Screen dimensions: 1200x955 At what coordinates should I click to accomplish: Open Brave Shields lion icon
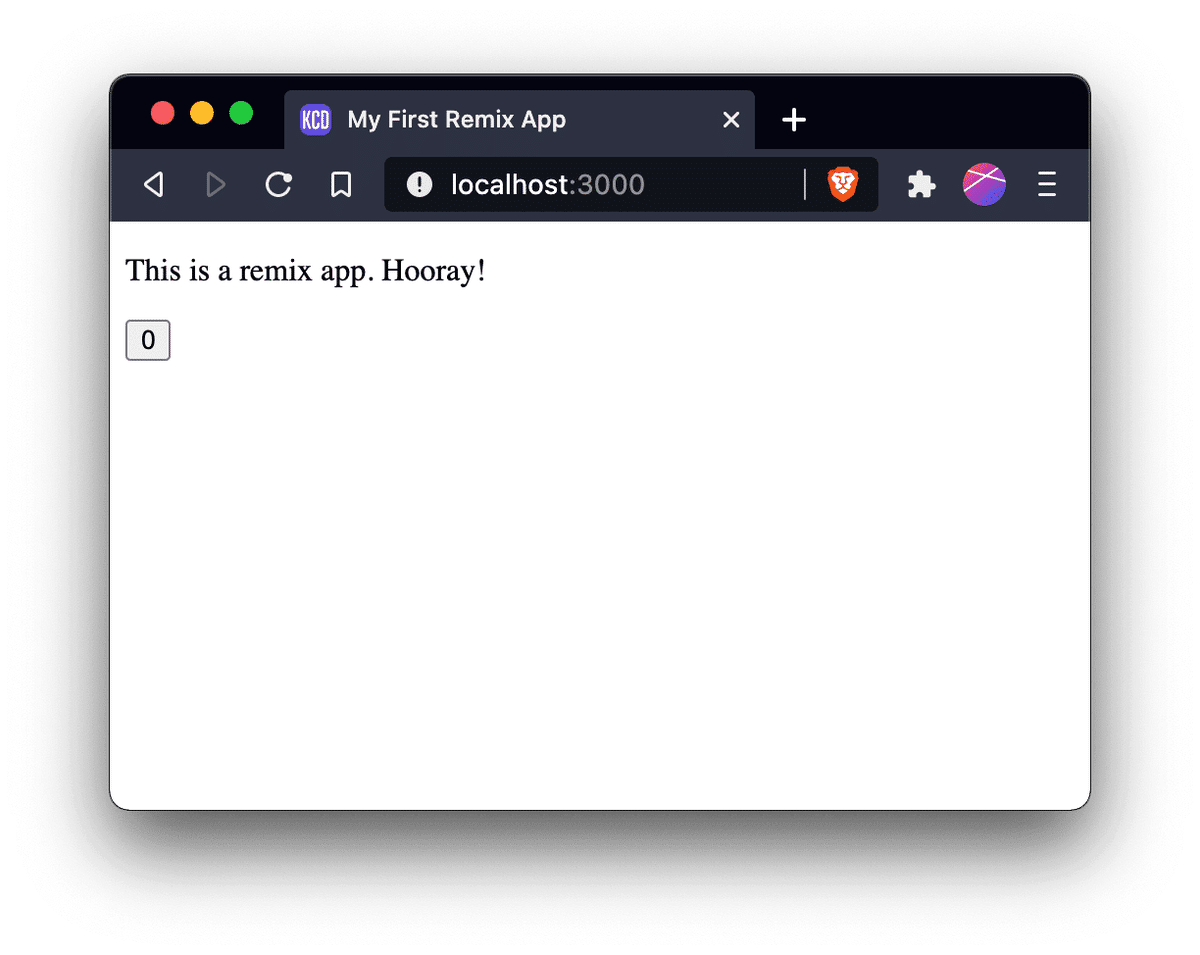[843, 184]
